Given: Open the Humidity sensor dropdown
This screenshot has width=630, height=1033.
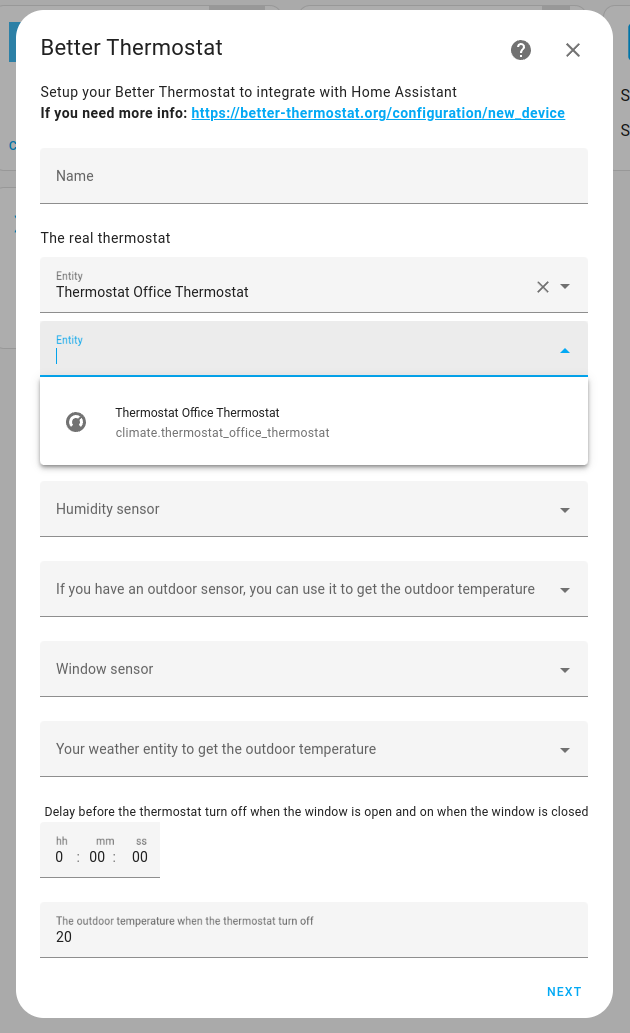Looking at the screenshot, I should (566, 508).
